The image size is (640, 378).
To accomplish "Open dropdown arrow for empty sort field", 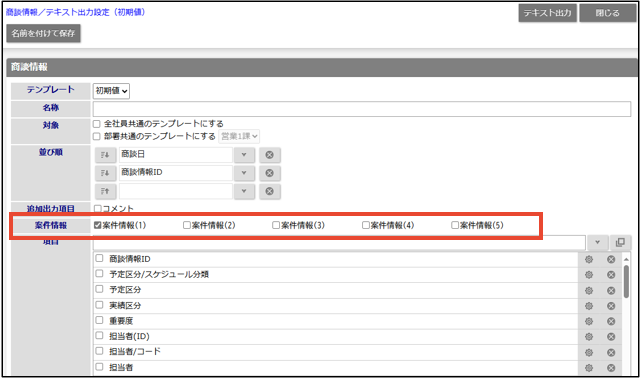I will [x=244, y=191].
